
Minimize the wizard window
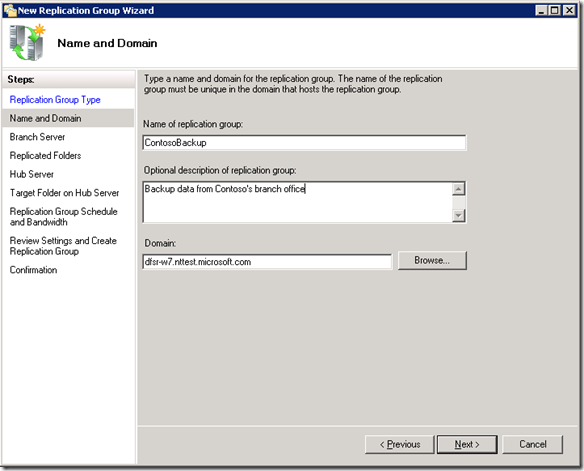click(541, 10)
